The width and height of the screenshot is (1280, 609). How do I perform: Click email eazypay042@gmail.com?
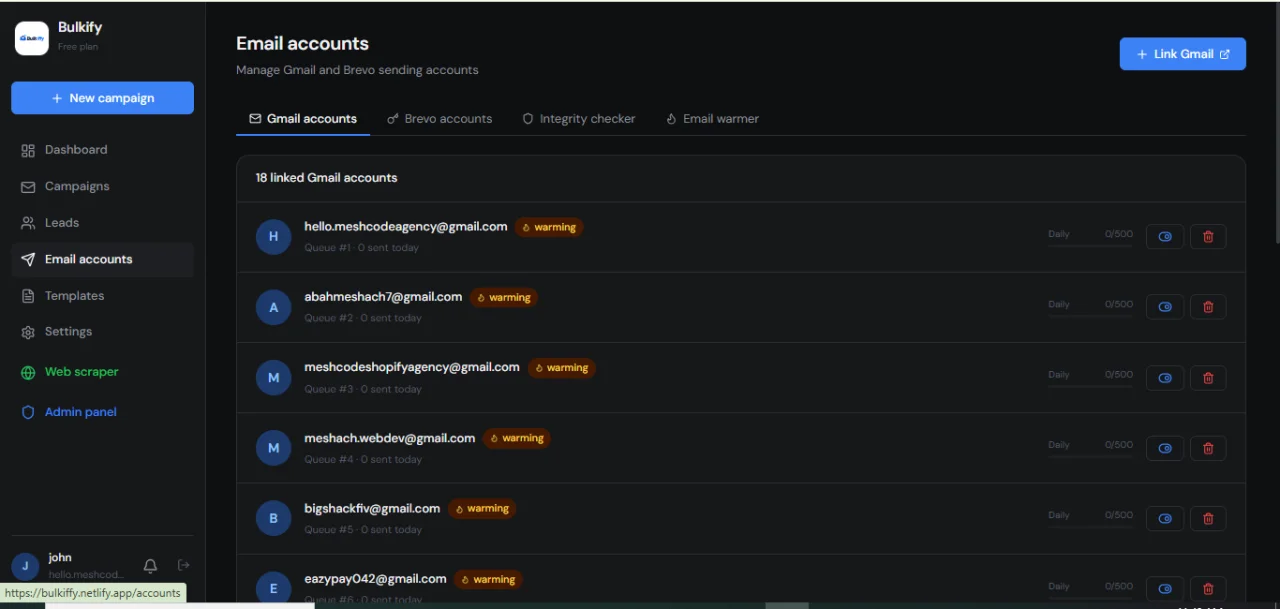(375, 579)
